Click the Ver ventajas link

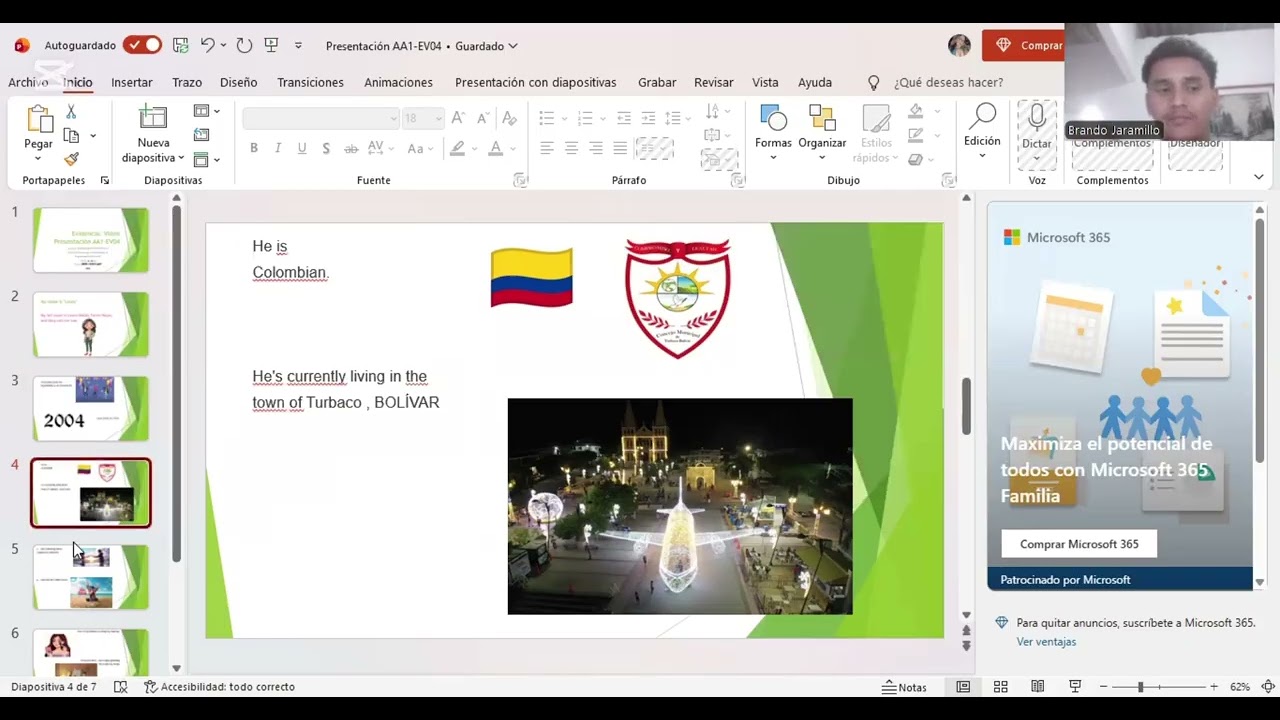pyautogui.click(x=1046, y=642)
